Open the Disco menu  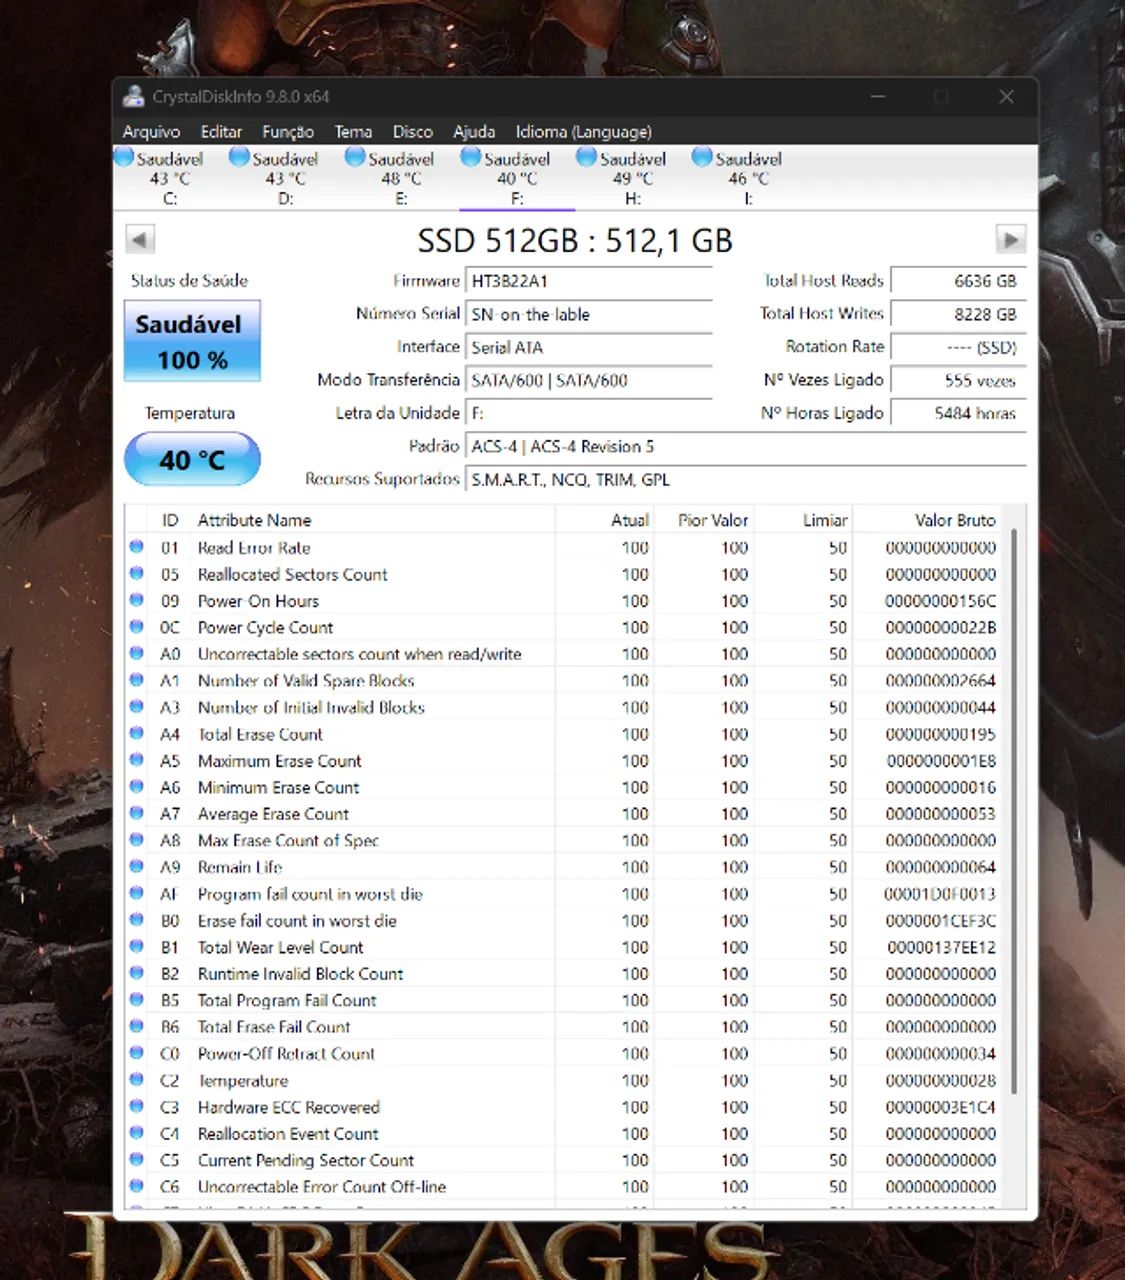point(412,132)
